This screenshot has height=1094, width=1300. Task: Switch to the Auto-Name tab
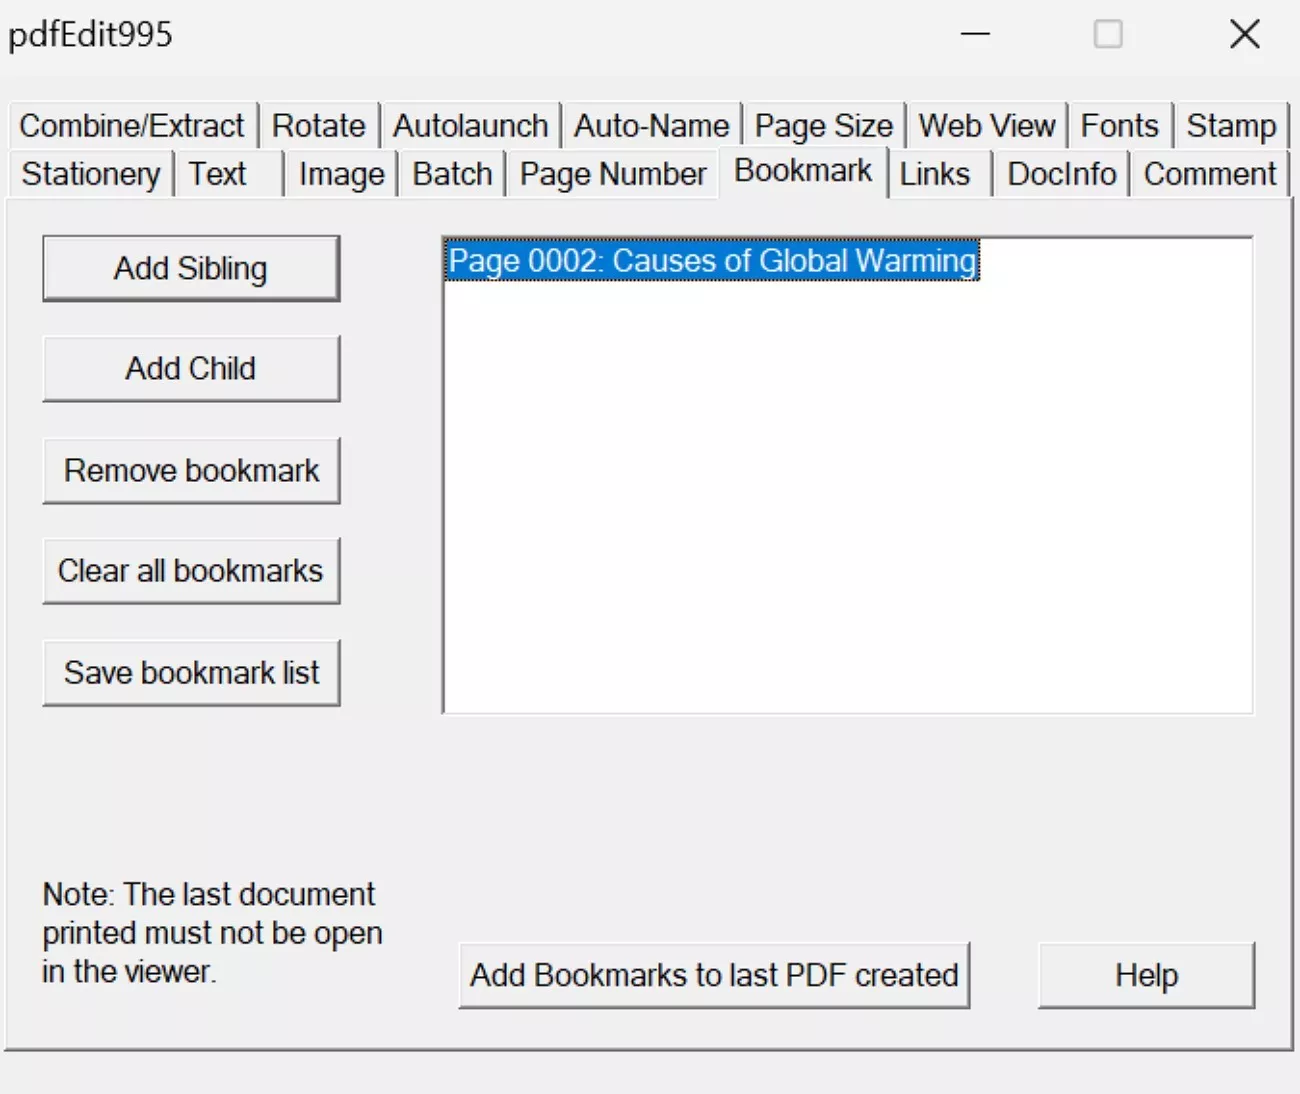pos(650,125)
